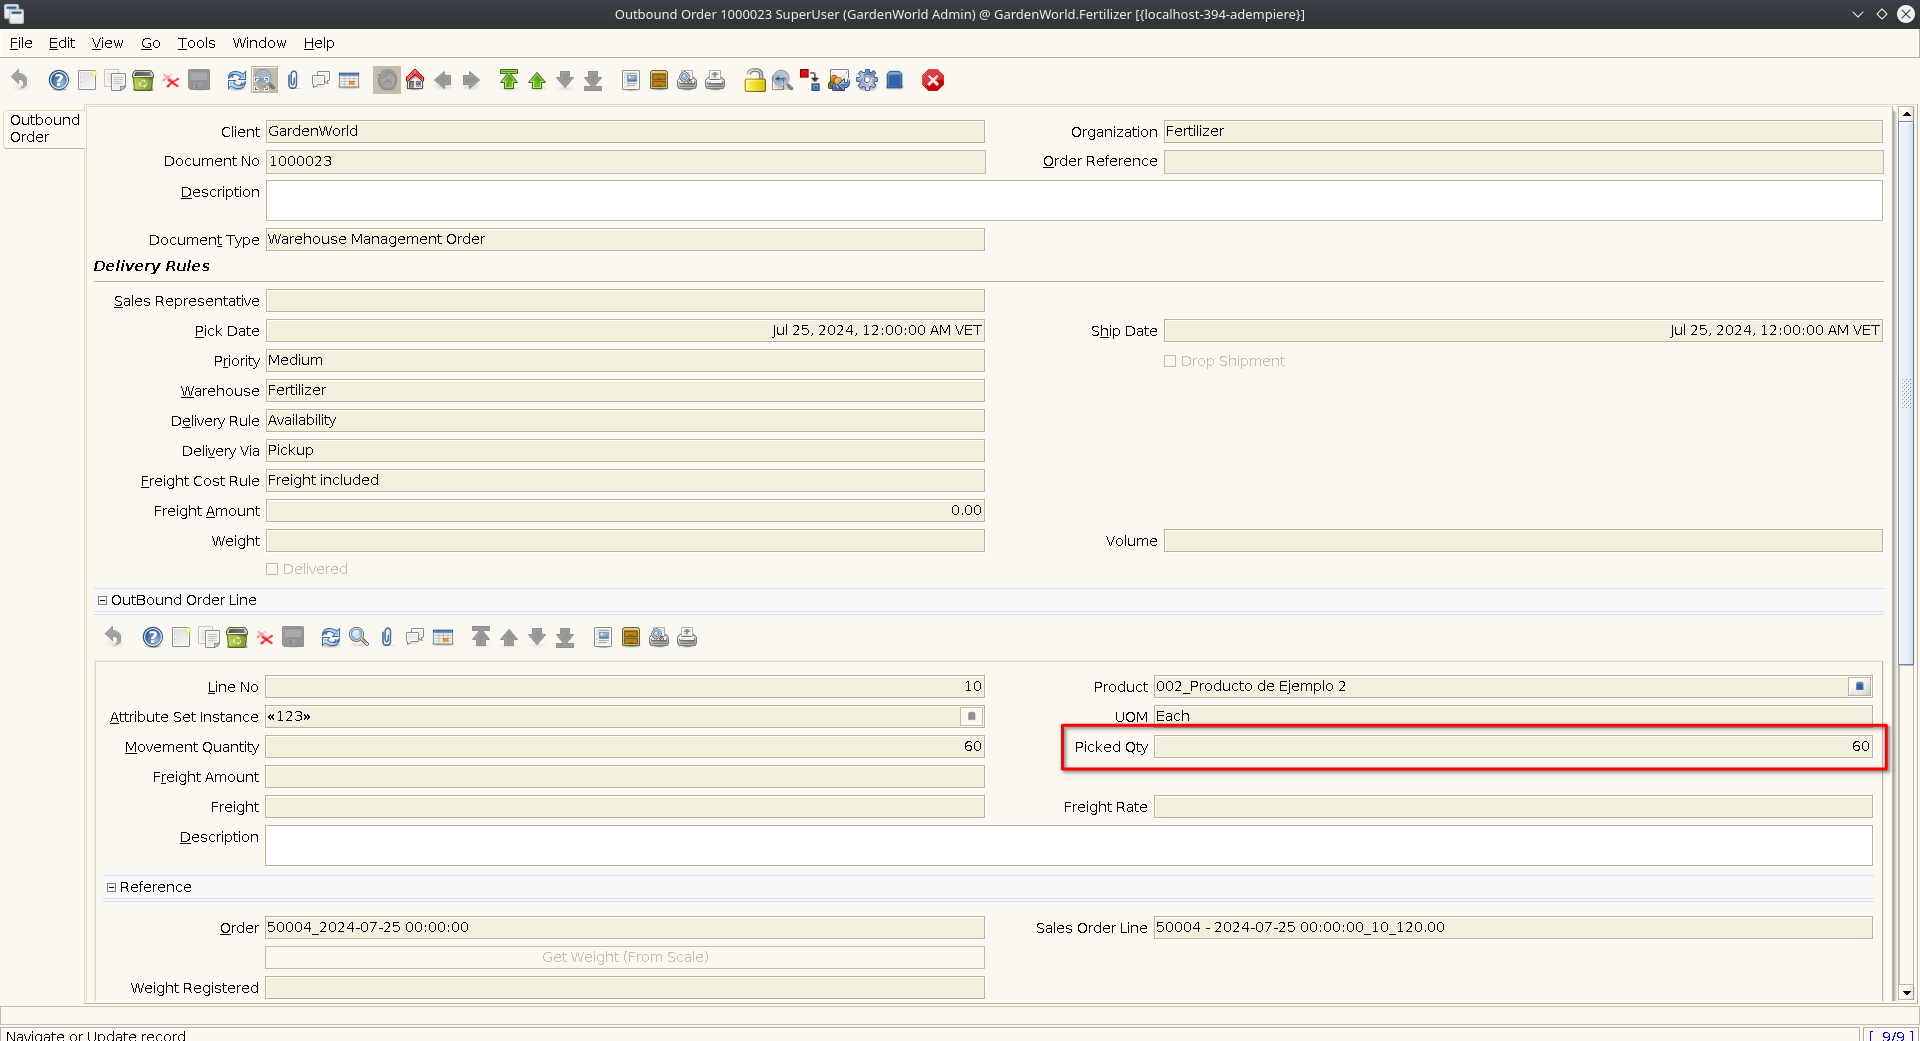Open Zoom Across icon
1920x1041 pixels.
coord(782,80)
